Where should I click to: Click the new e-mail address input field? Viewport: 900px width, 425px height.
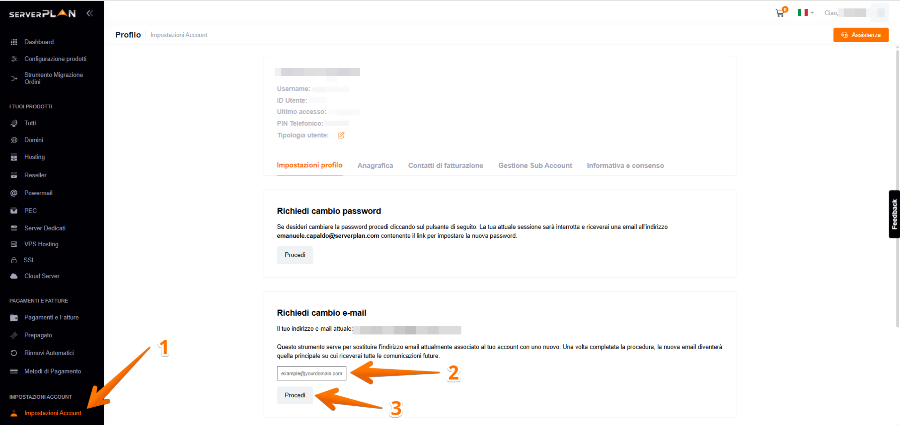311,373
